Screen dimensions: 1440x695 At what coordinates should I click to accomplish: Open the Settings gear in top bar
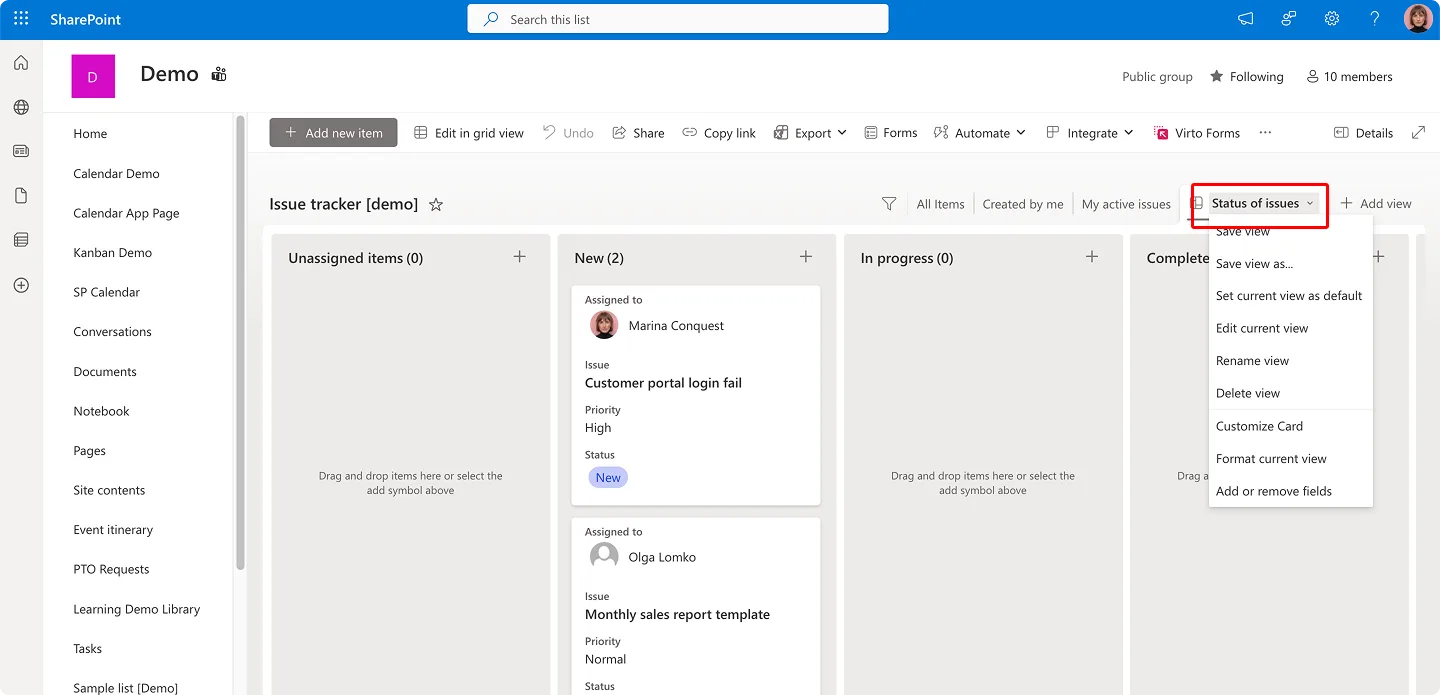point(1331,18)
